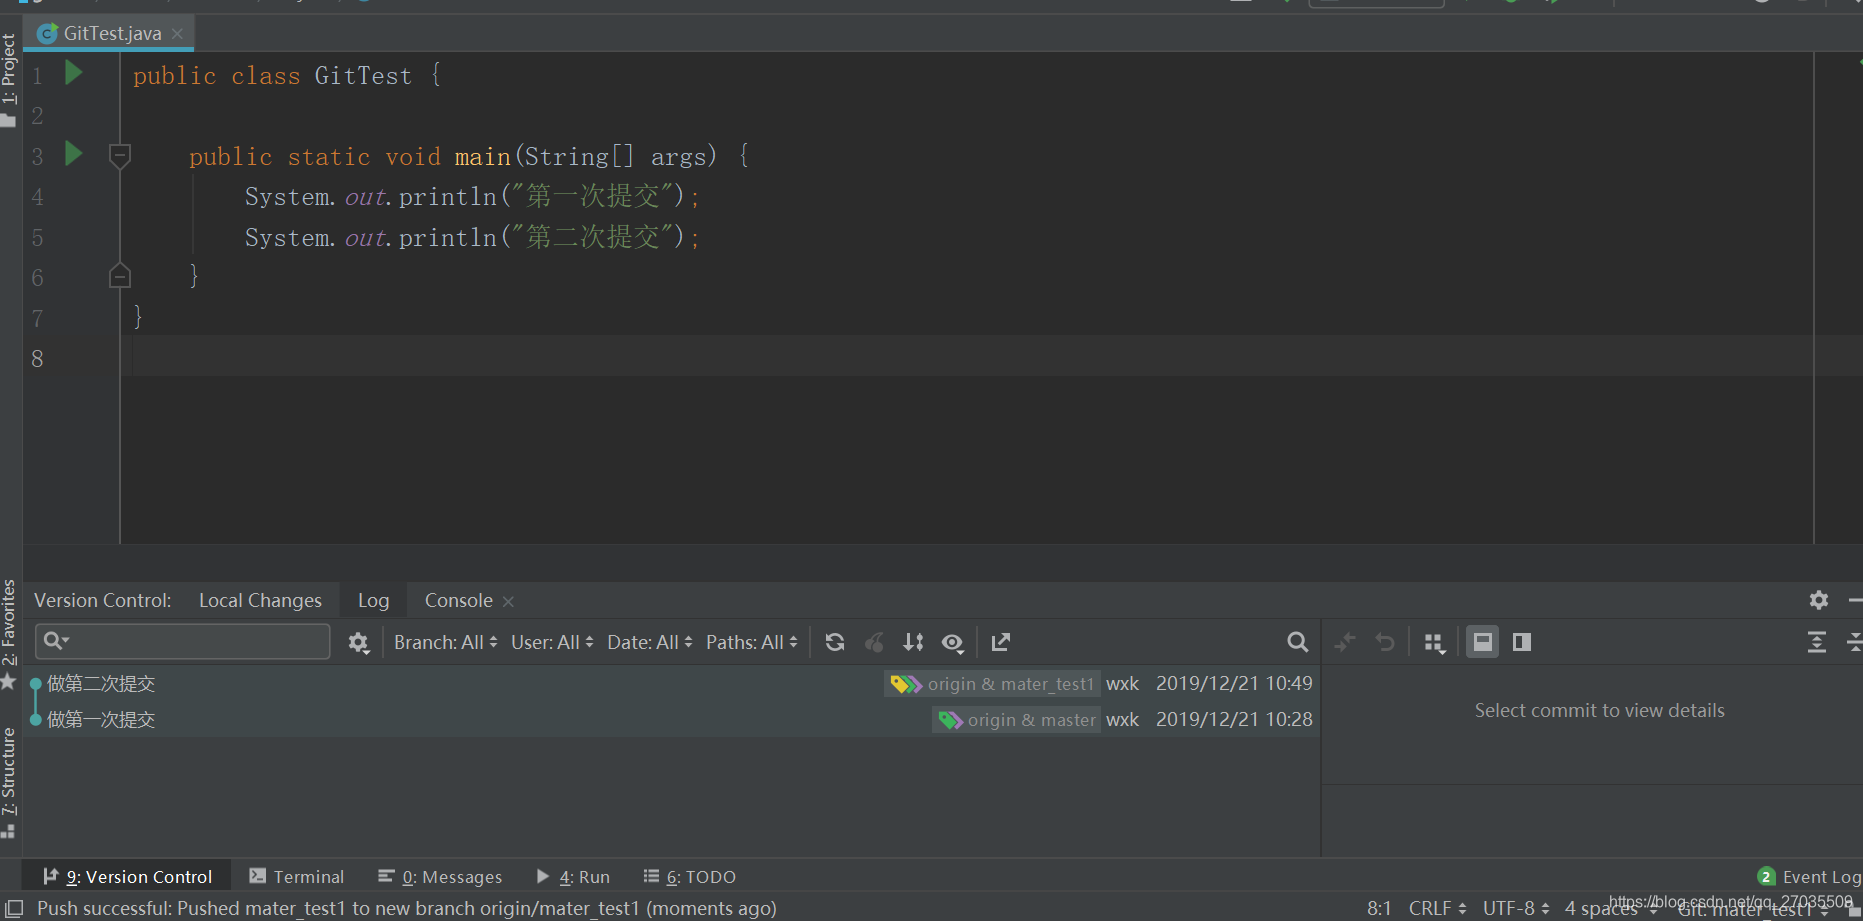Click the wxk author of the 10:49 commit
The width and height of the screenshot is (1863, 921).
(1122, 683)
